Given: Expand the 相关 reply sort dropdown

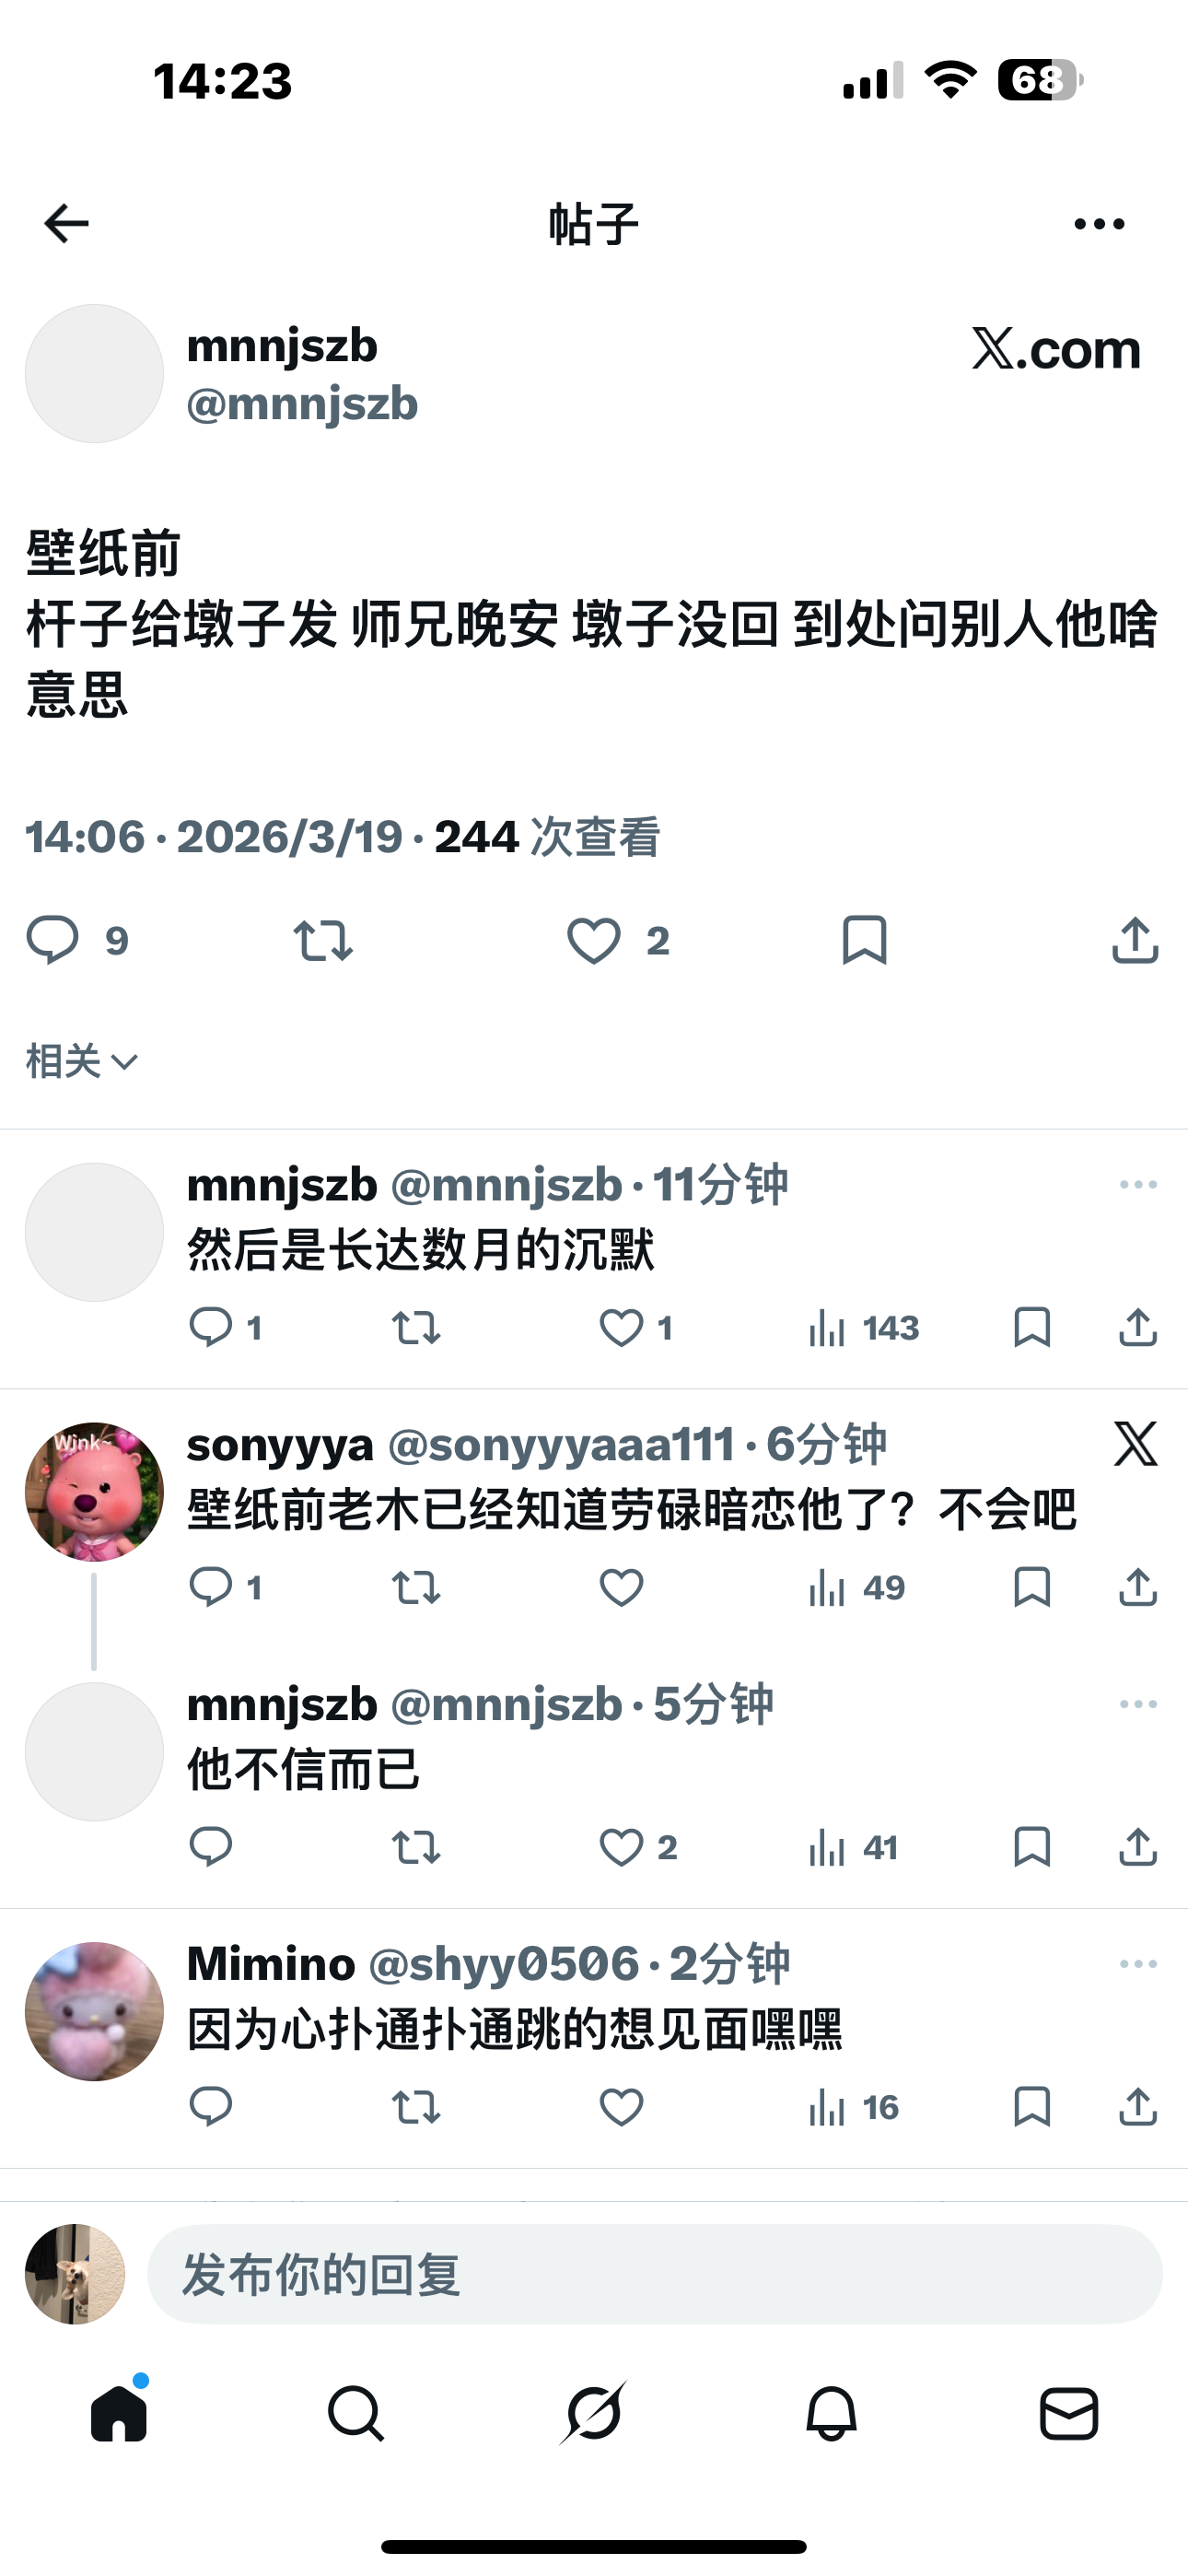Looking at the screenshot, I should tap(82, 1061).
